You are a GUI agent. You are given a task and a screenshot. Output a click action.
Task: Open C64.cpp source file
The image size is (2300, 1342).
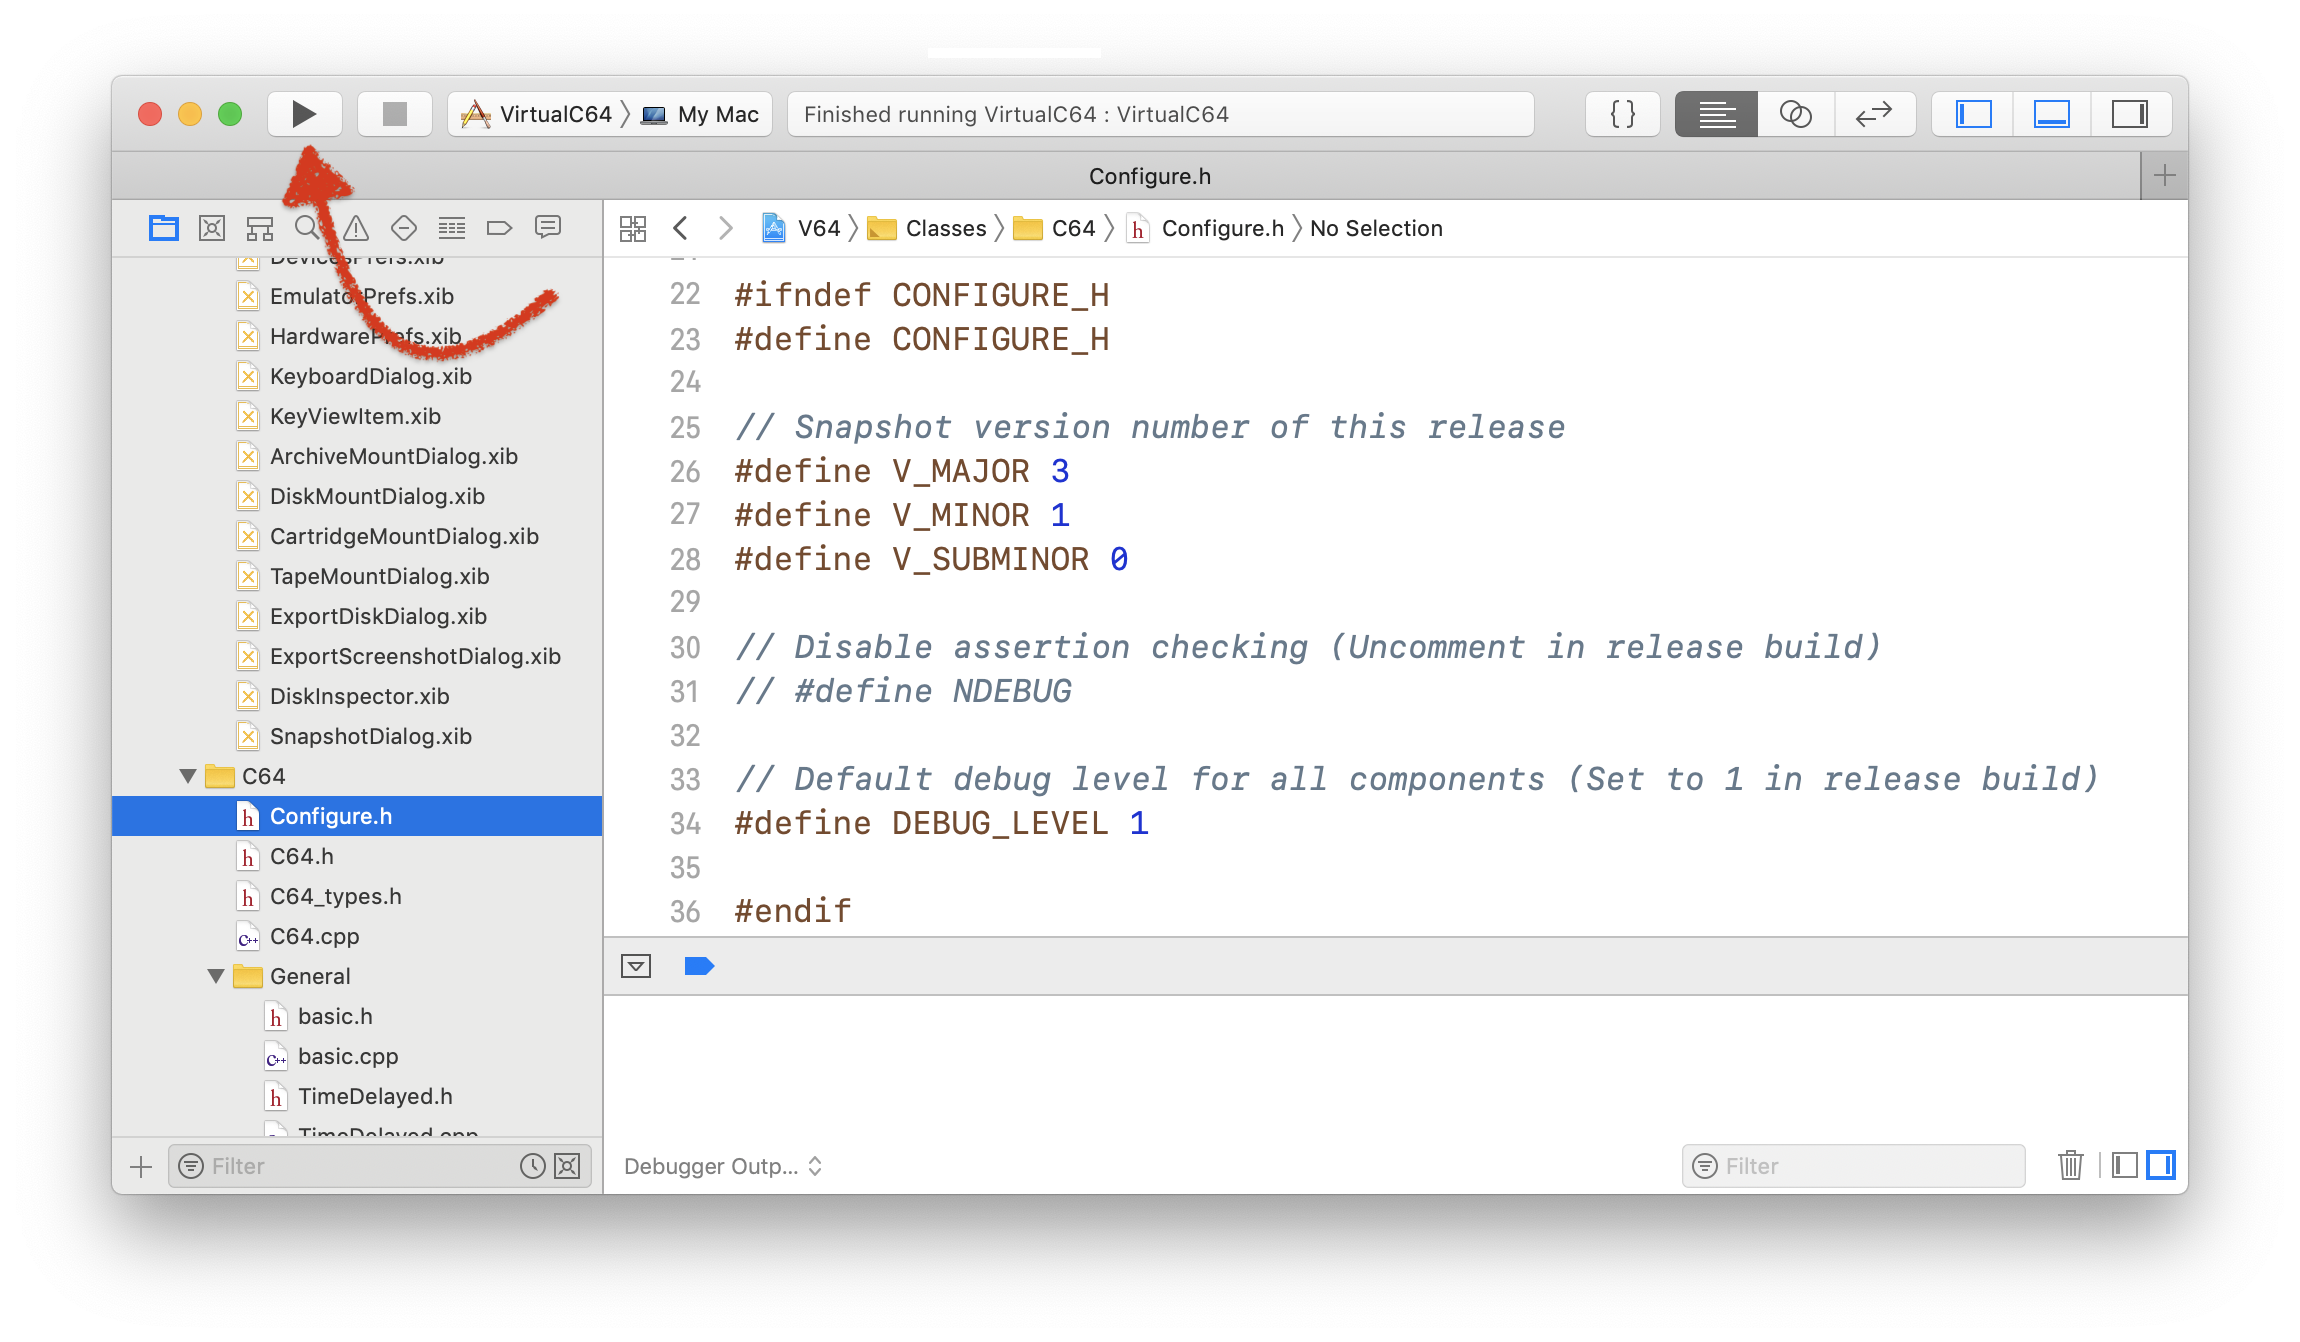click(x=357, y=936)
